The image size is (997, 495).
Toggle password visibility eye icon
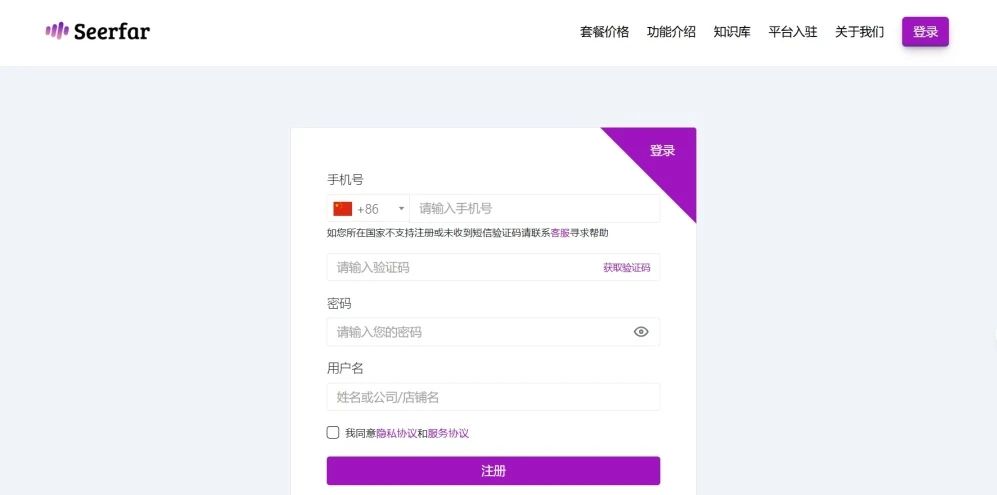click(641, 331)
